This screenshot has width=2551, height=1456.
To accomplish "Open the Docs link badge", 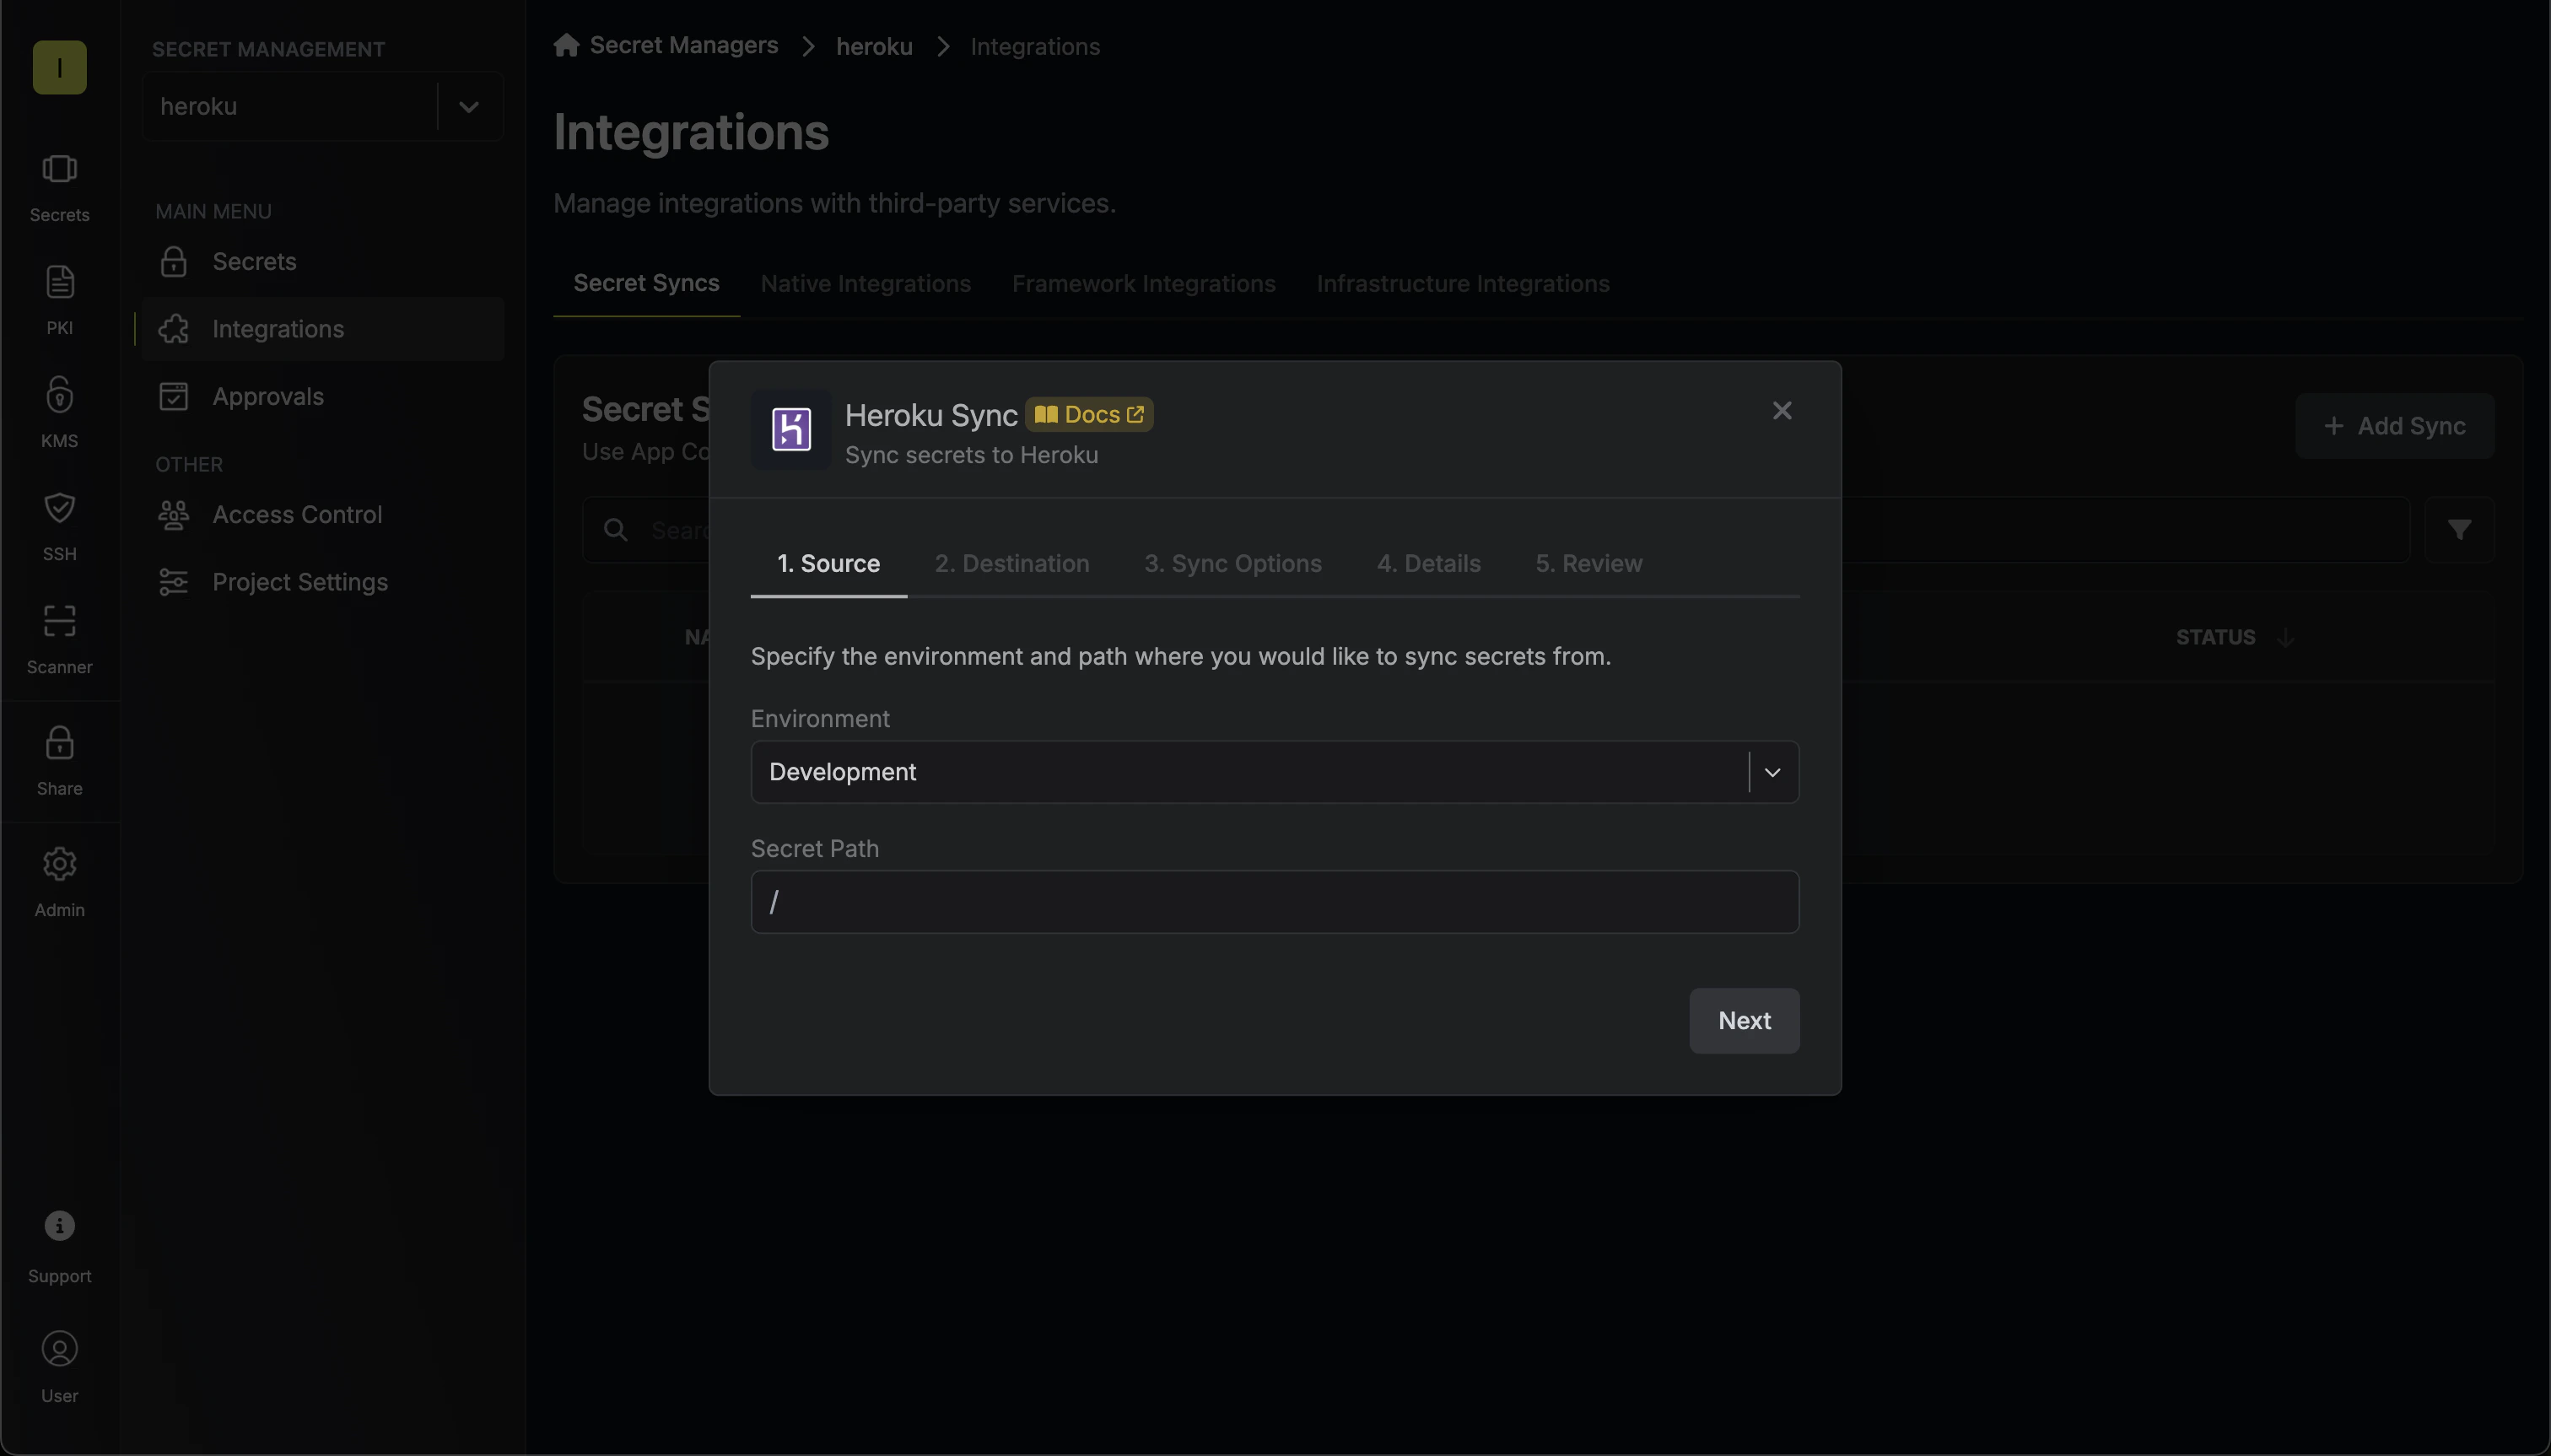I will [x=1088, y=414].
